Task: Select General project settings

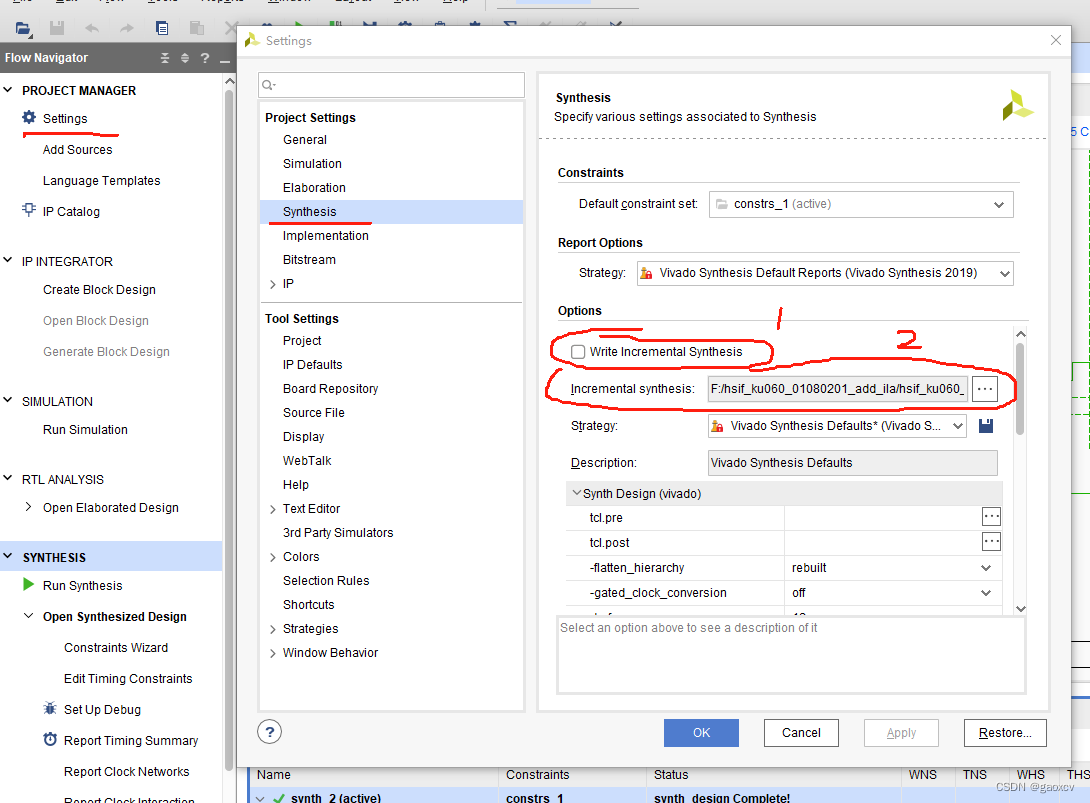Action: click(x=304, y=140)
